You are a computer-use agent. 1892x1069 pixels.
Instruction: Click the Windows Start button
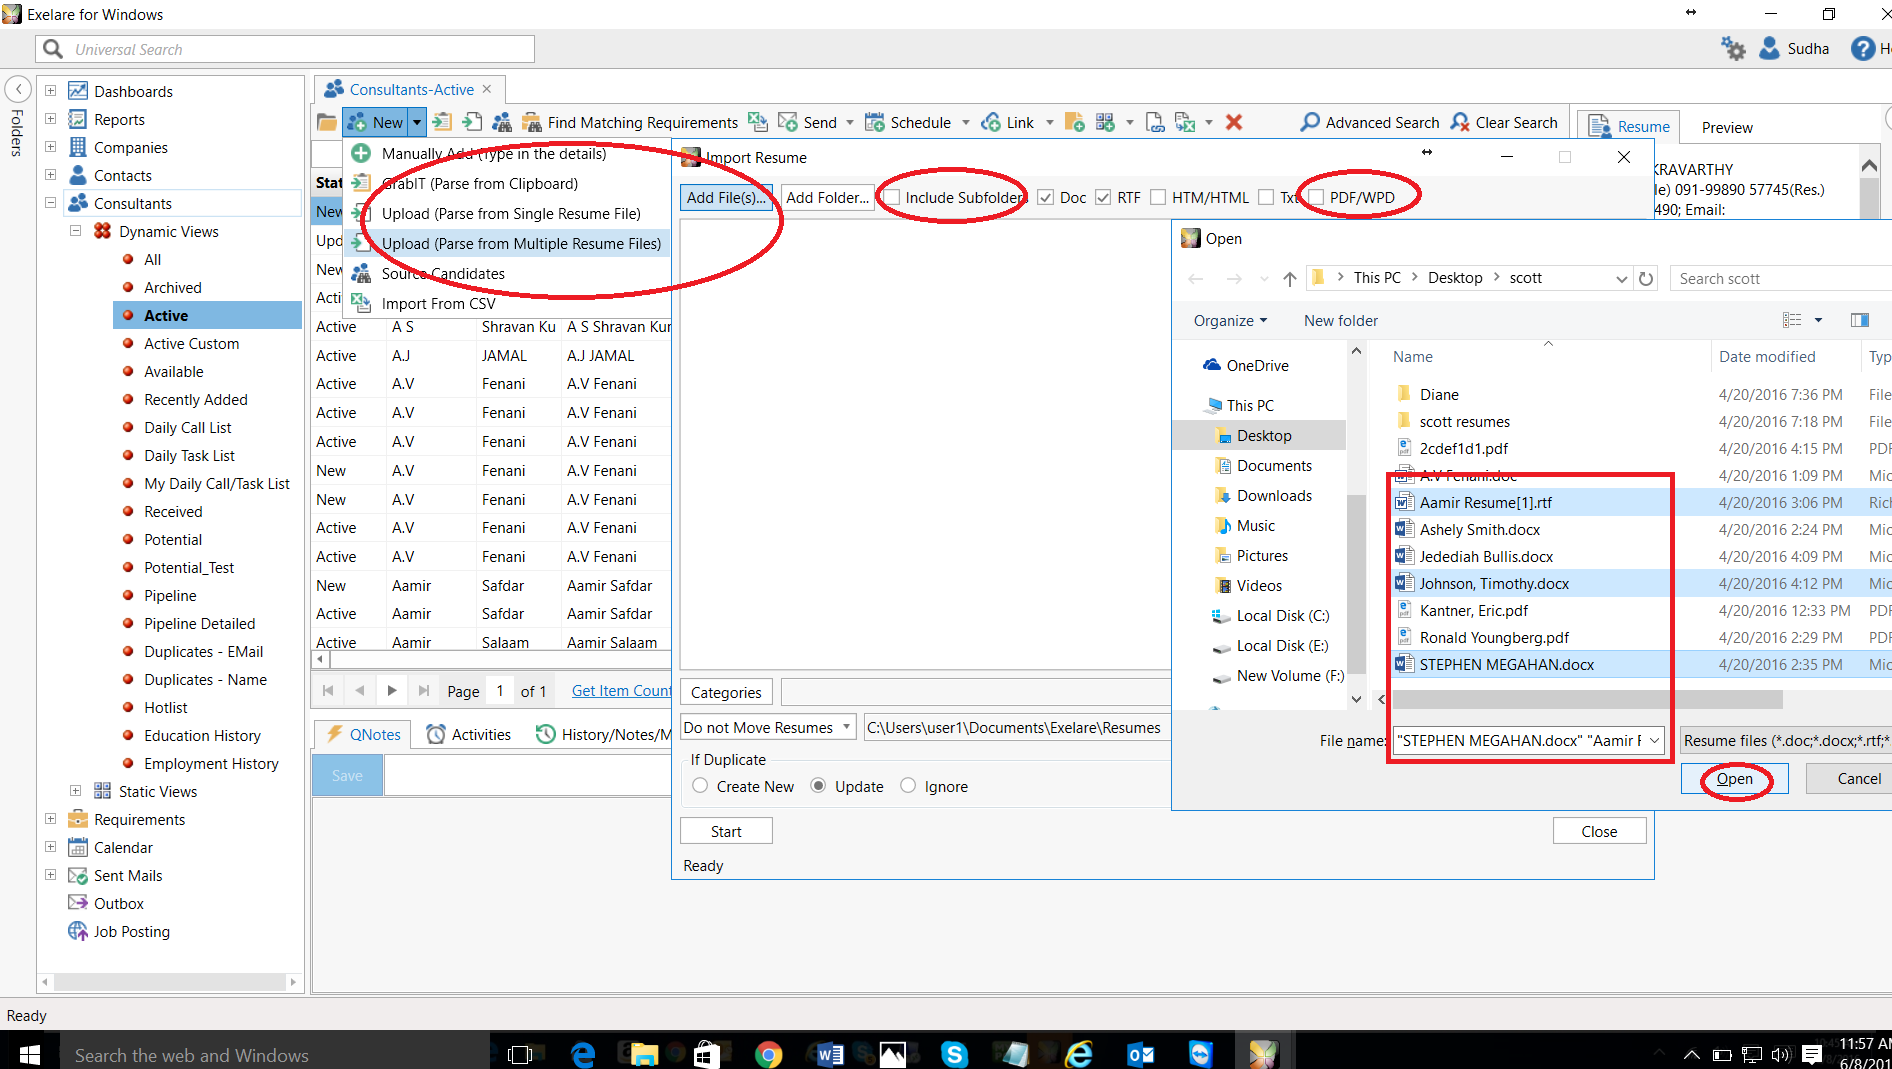(x=30, y=1054)
